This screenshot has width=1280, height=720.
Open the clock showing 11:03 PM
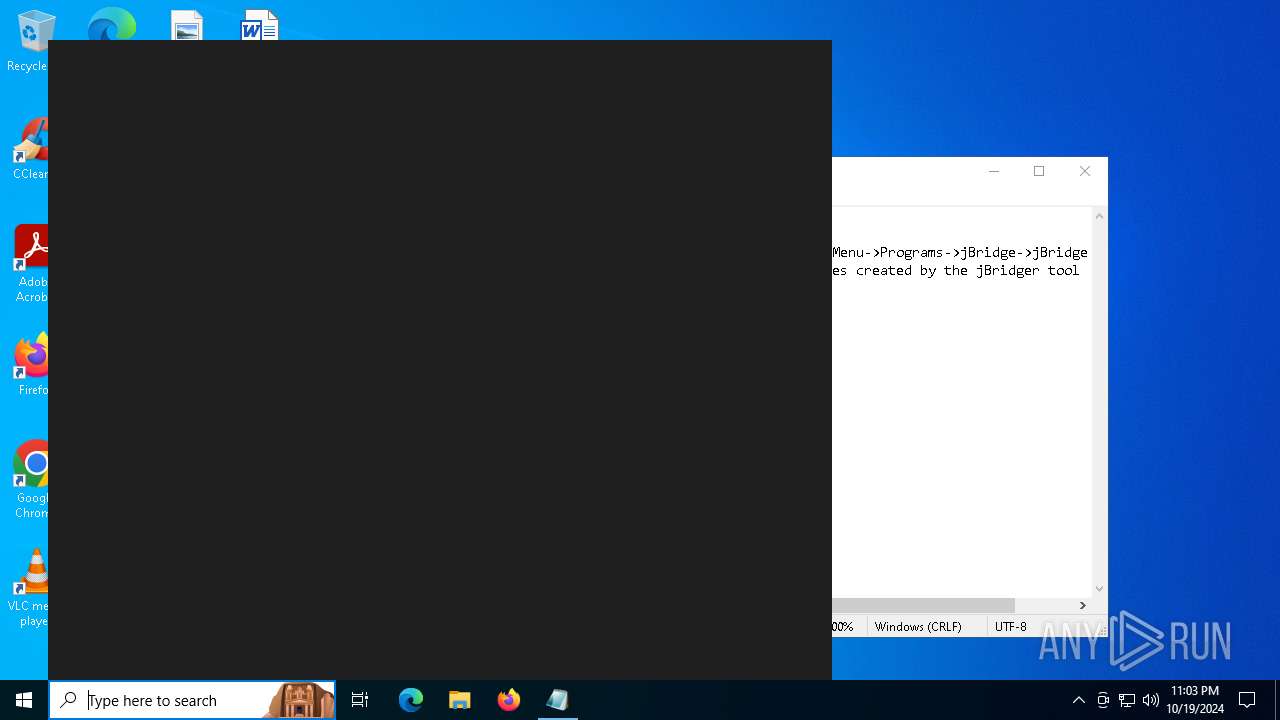point(1195,700)
